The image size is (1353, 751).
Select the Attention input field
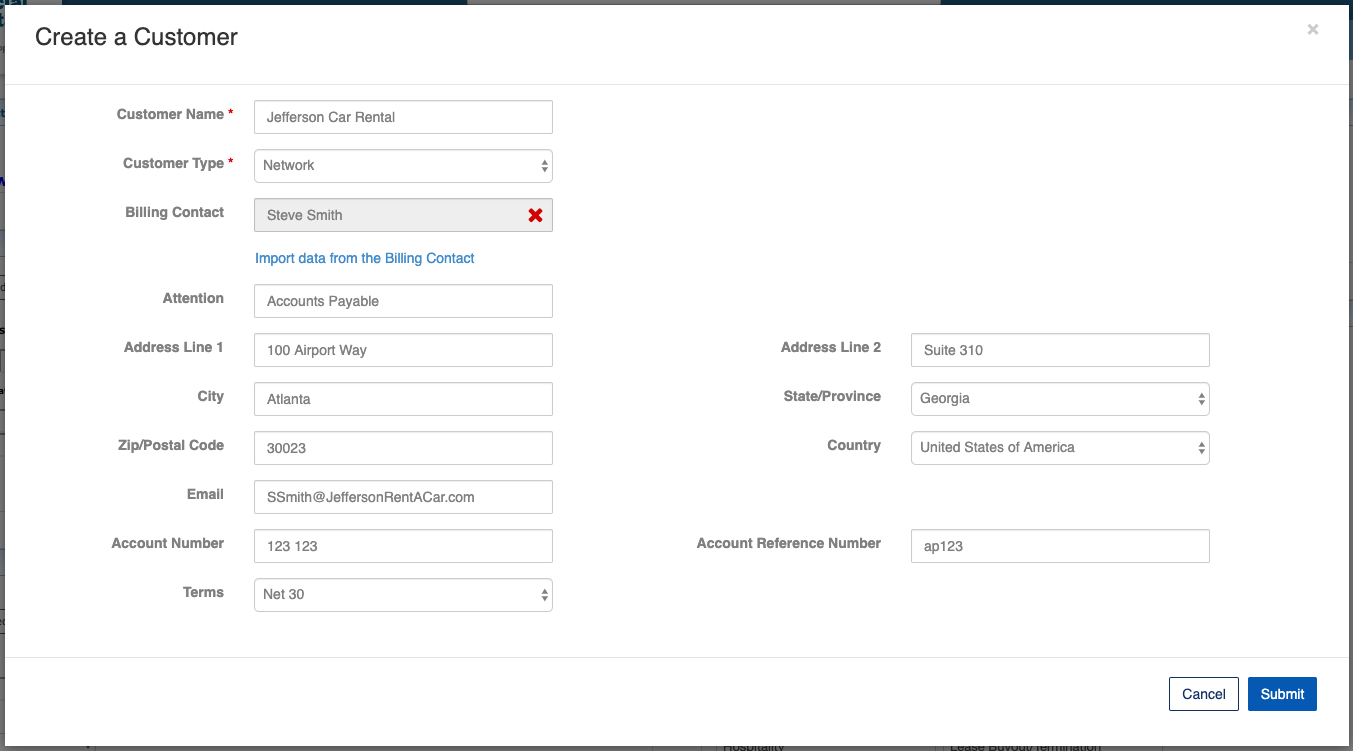(403, 301)
